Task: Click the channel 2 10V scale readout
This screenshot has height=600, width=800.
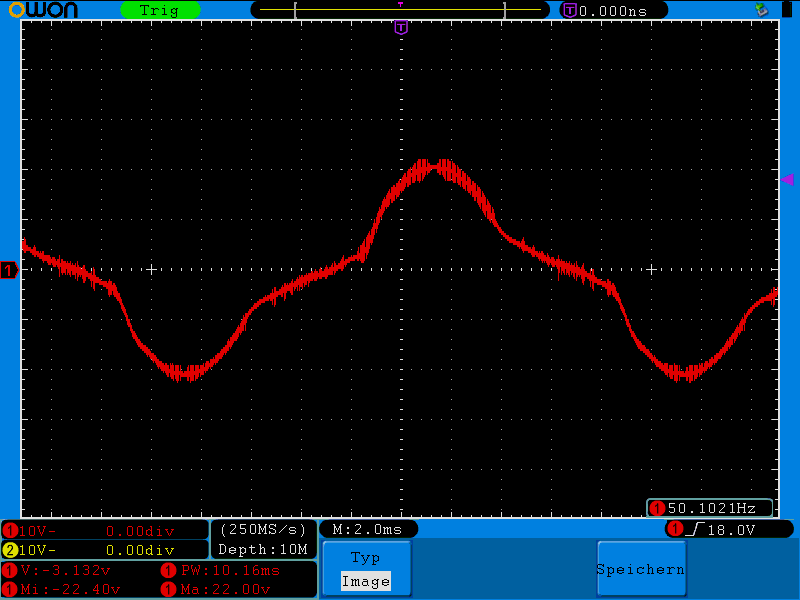Action: point(38,550)
